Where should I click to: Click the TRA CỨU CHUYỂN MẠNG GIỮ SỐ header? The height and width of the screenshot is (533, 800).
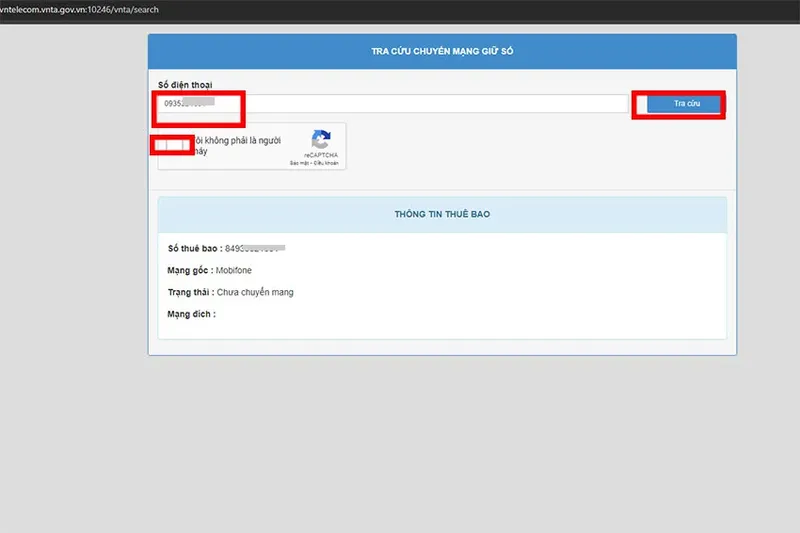pyautogui.click(x=442, y=50)
